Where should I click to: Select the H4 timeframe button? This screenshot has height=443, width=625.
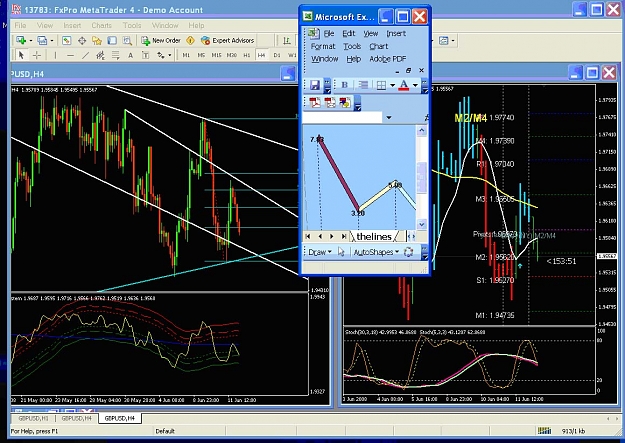[x=261, y=55]
